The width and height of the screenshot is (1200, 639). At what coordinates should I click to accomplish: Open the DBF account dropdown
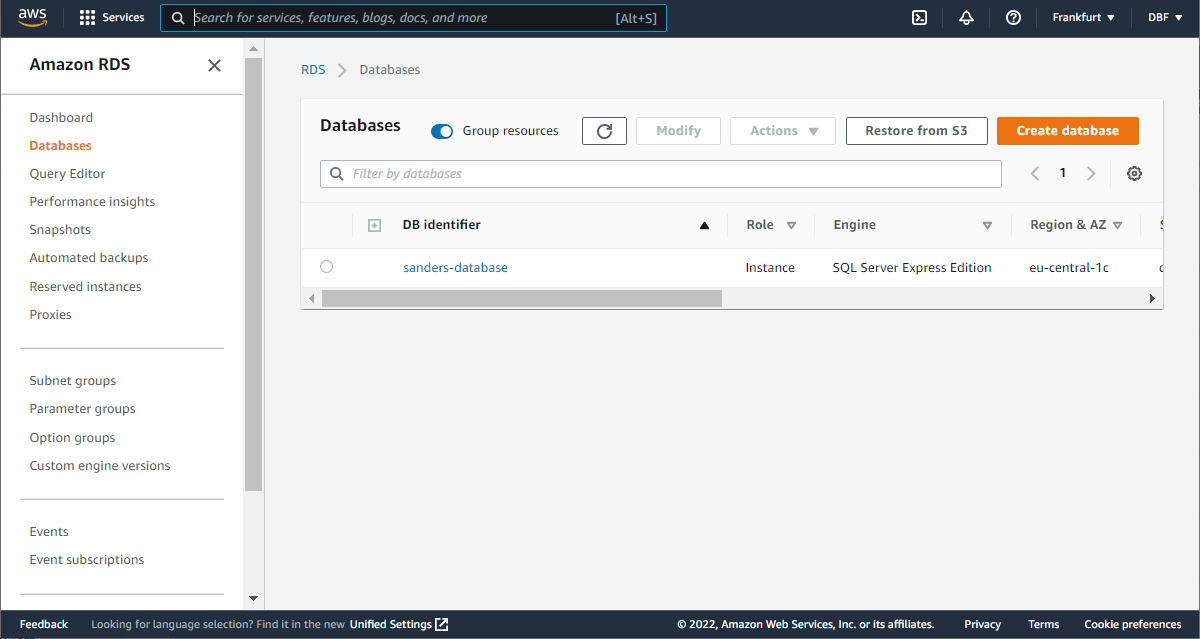(1163, 17)
